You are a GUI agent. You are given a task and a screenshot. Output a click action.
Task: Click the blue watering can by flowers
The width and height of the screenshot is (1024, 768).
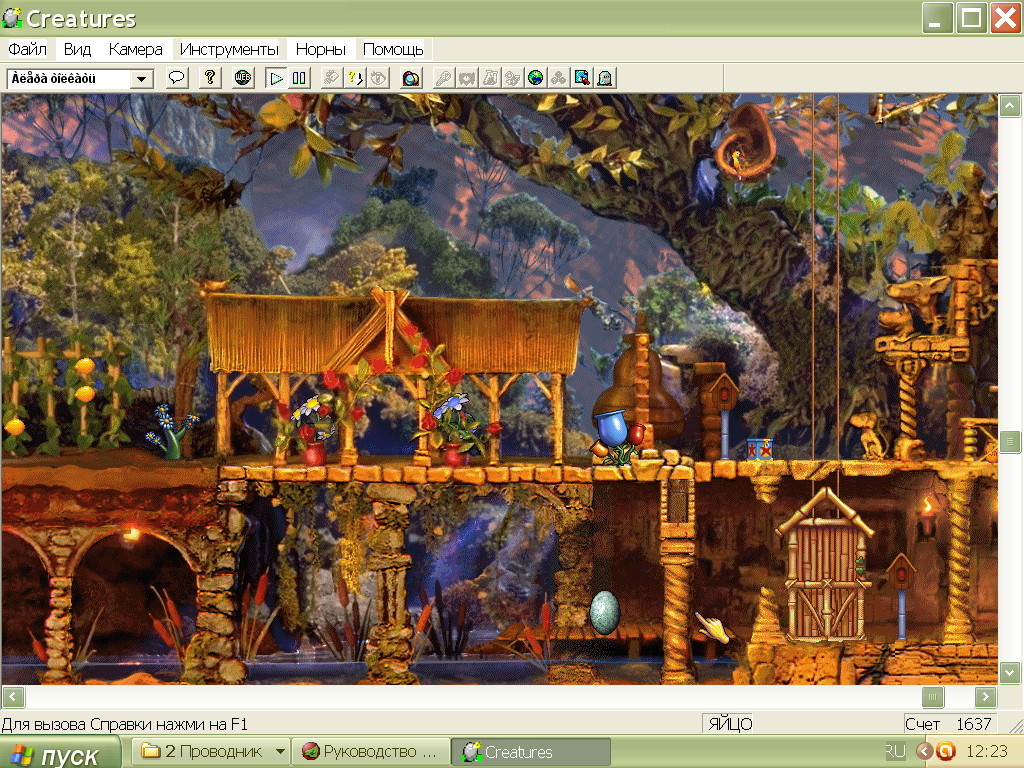(x=613, y=428)
